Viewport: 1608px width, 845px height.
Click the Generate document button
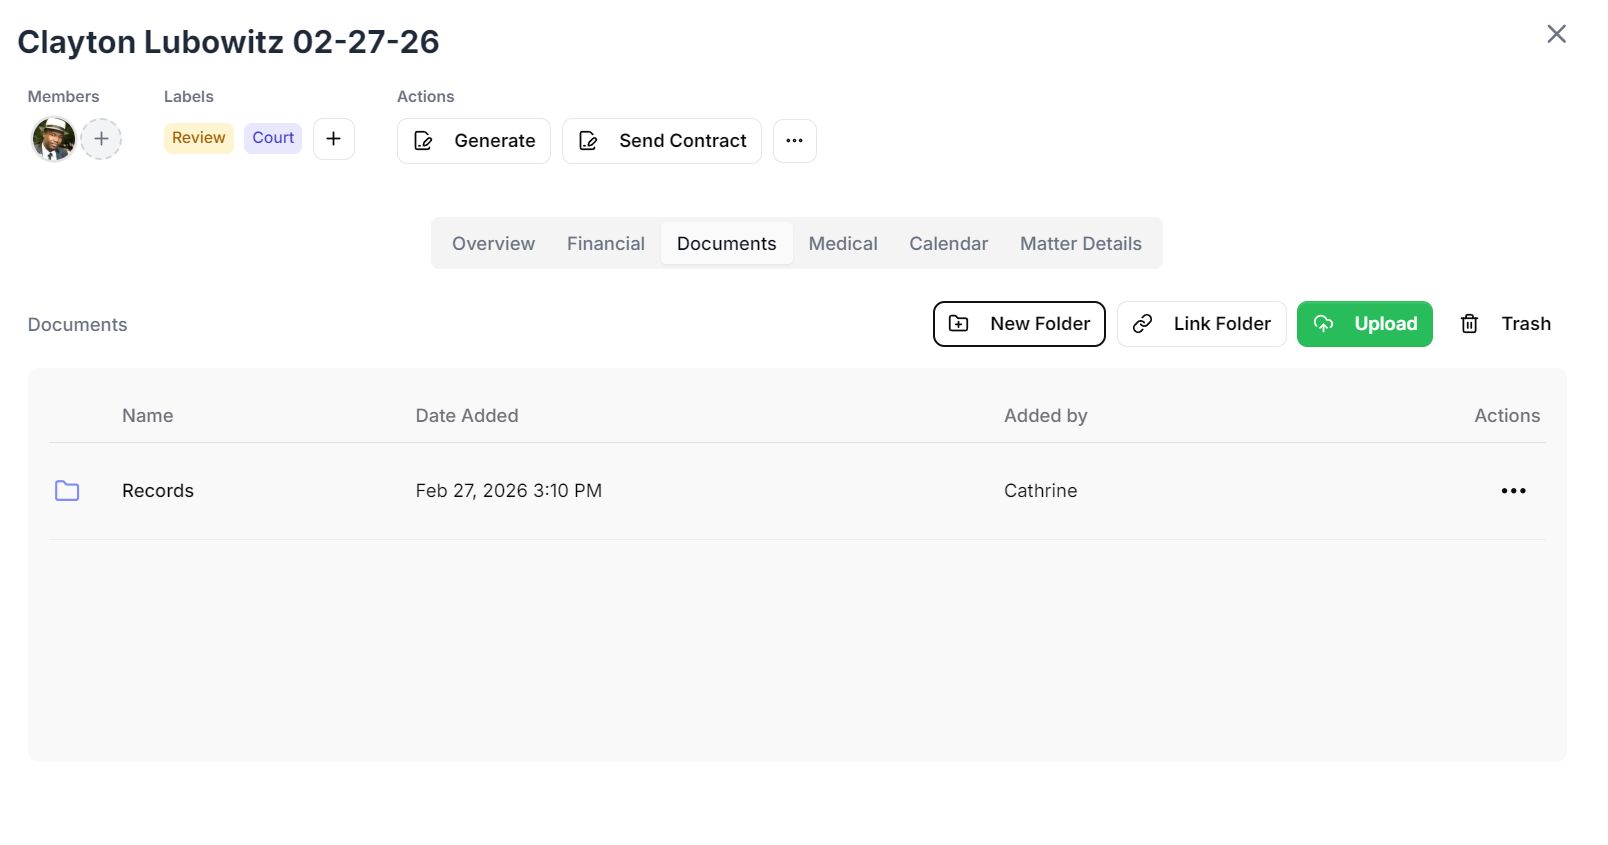(x=474, y=141)
